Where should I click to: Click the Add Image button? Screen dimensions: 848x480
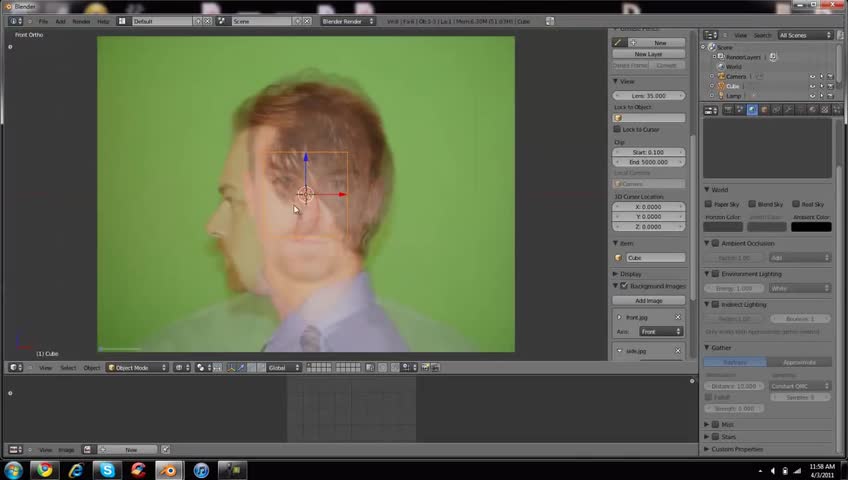(648, 301)
